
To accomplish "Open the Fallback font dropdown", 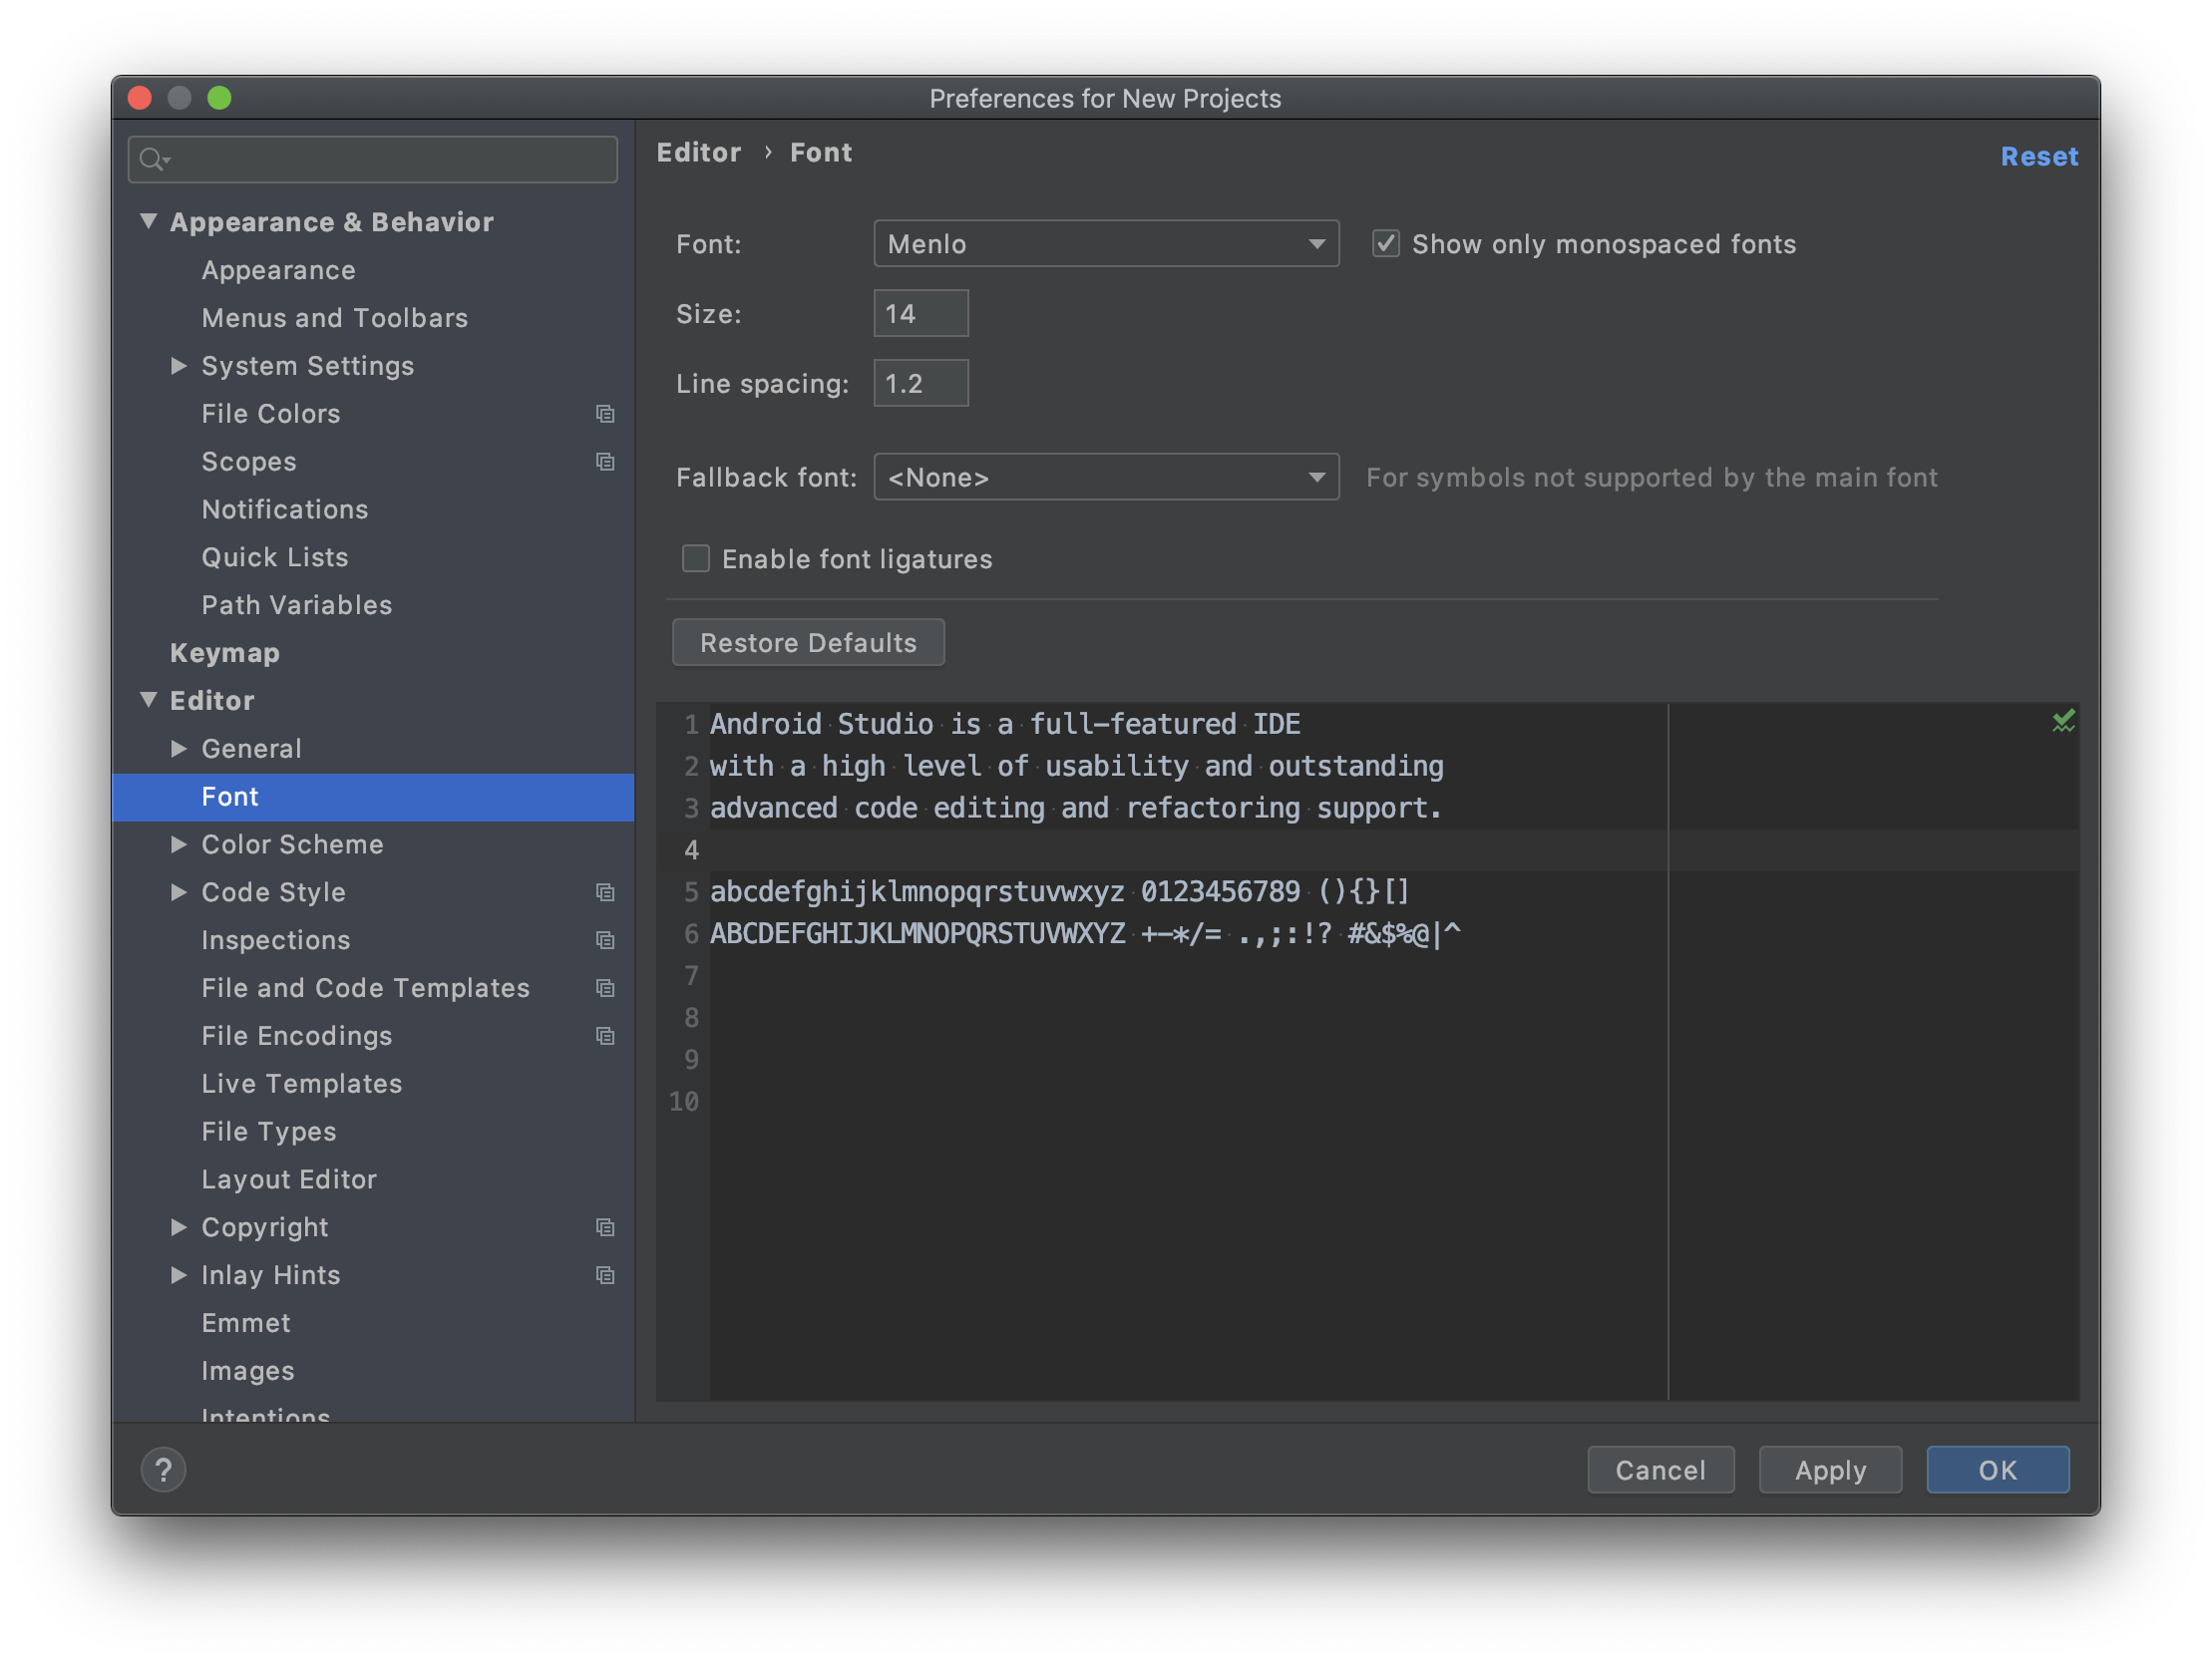I will tap(1105, 478).
